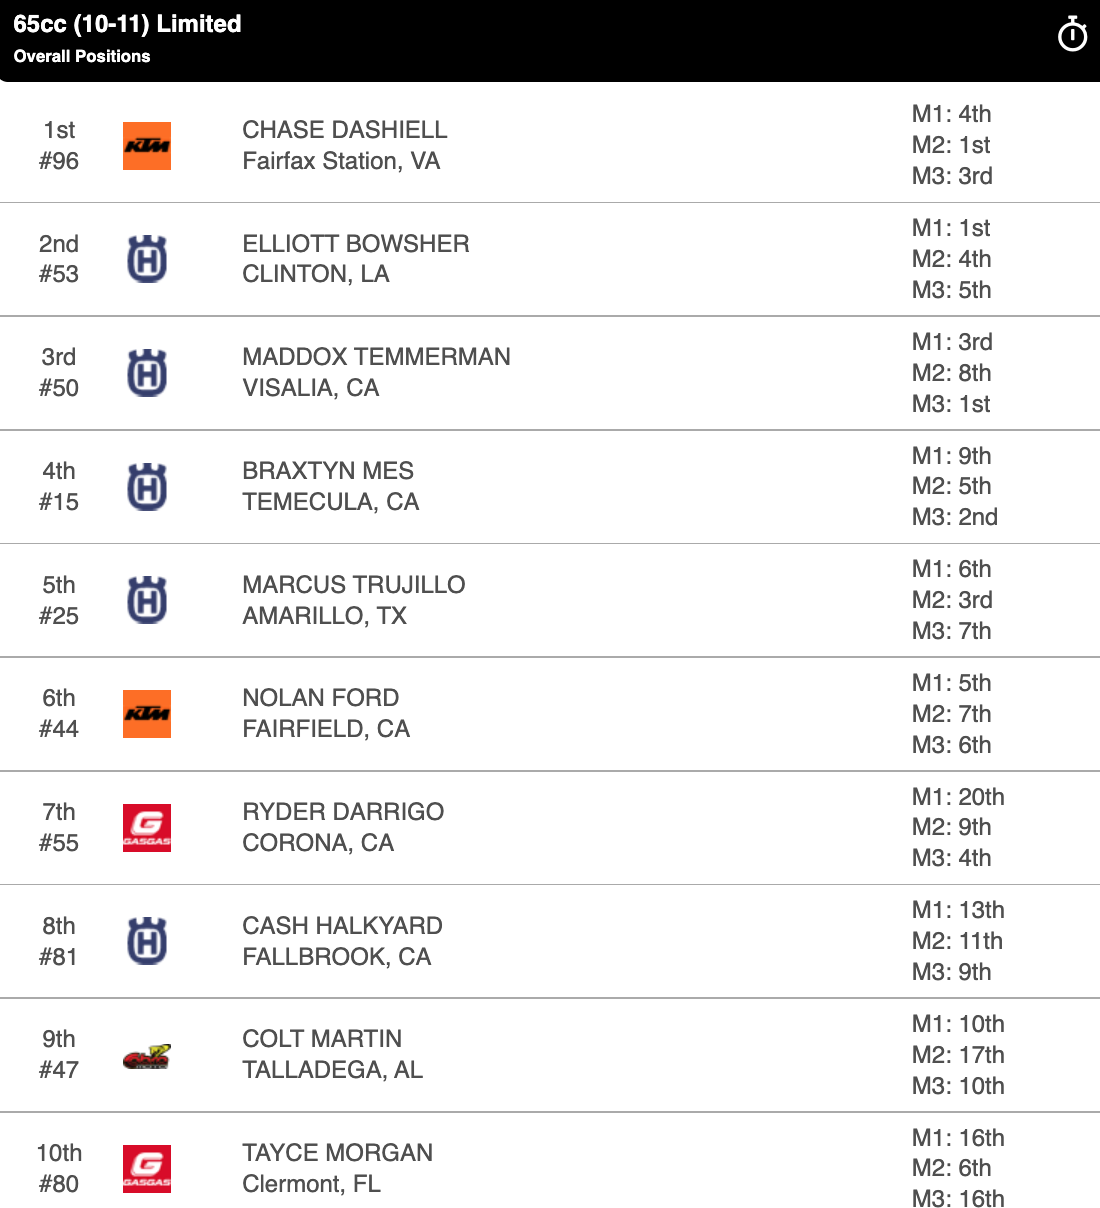
Task: Click the Cobra logo beside Colt Martin
Action: coord(147,1056)
